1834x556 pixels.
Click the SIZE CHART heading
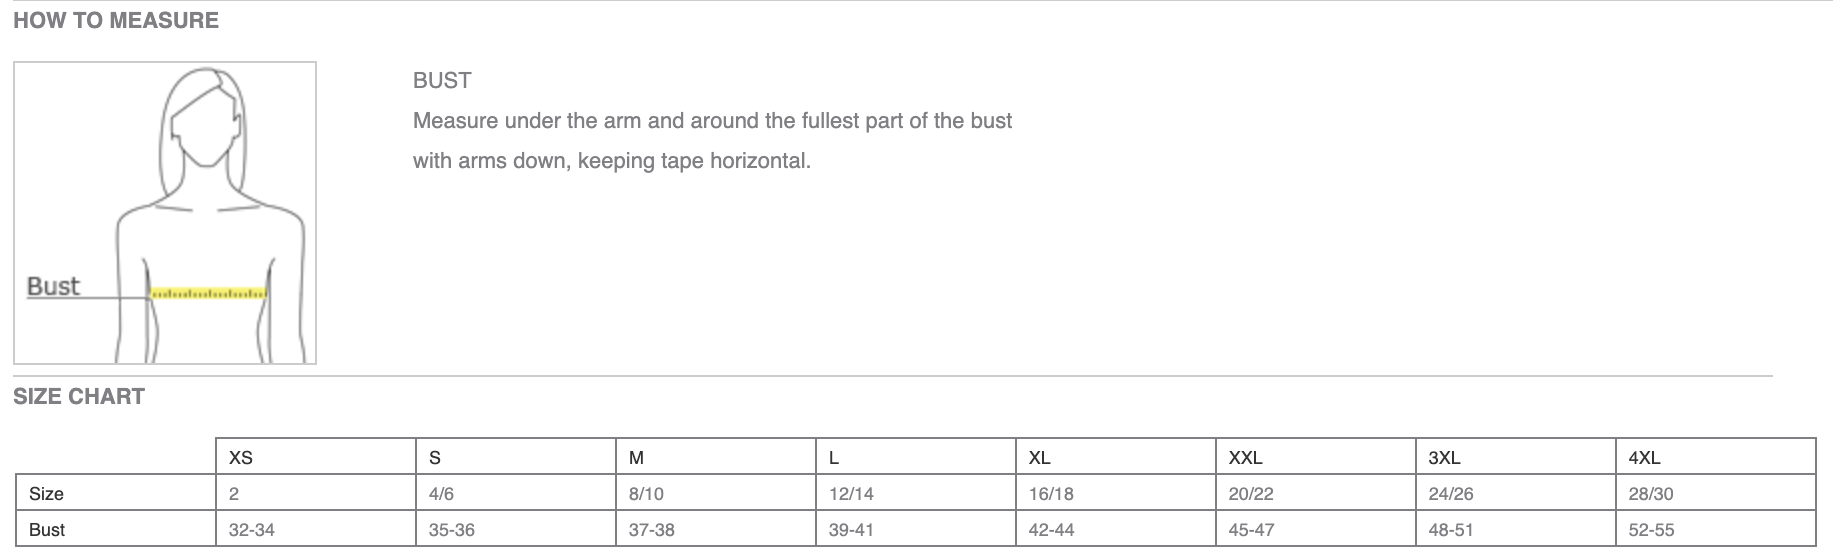[x=79, y=396]
